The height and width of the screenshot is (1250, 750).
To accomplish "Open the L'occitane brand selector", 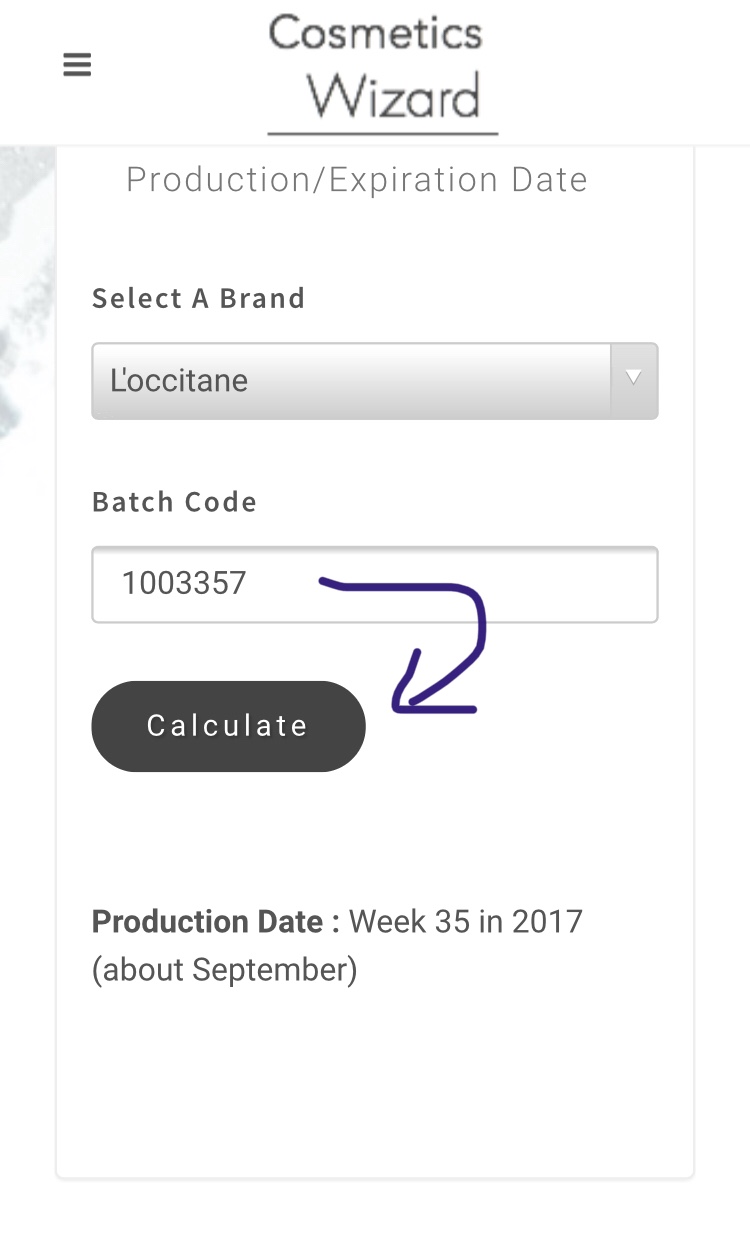I will point(375,380).
